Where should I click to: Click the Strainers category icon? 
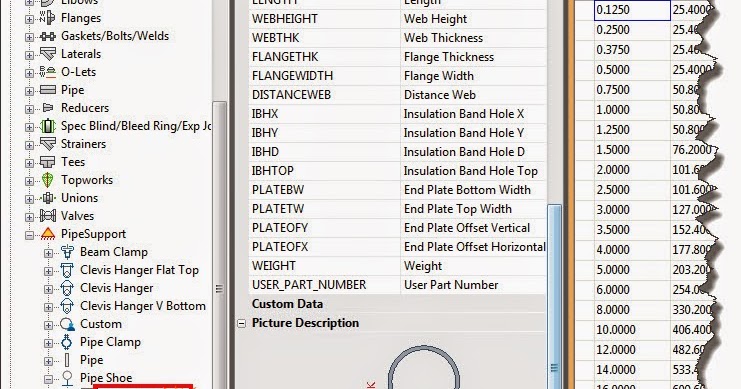(x=47, y=144)
